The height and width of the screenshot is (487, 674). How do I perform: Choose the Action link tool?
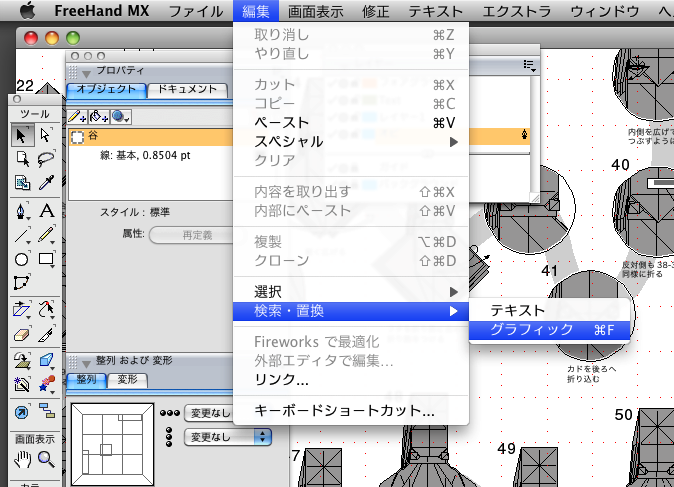(22, 412)
